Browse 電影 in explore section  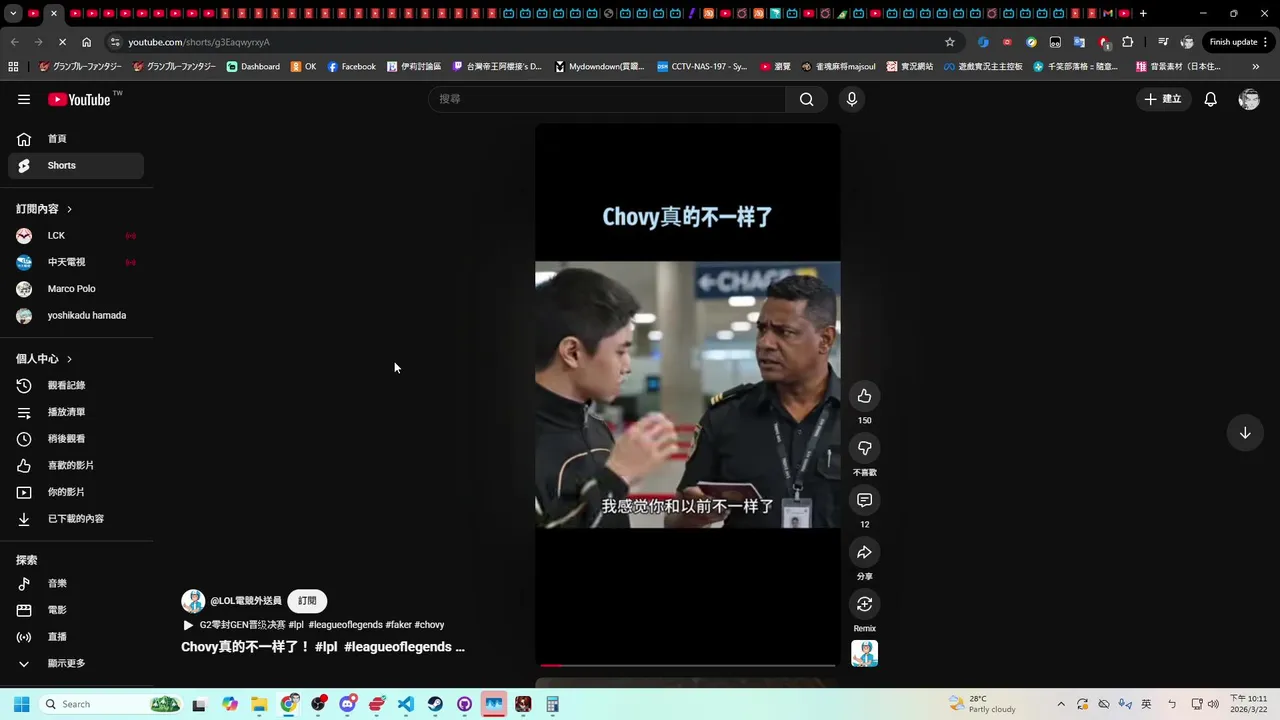coord(76,610)
